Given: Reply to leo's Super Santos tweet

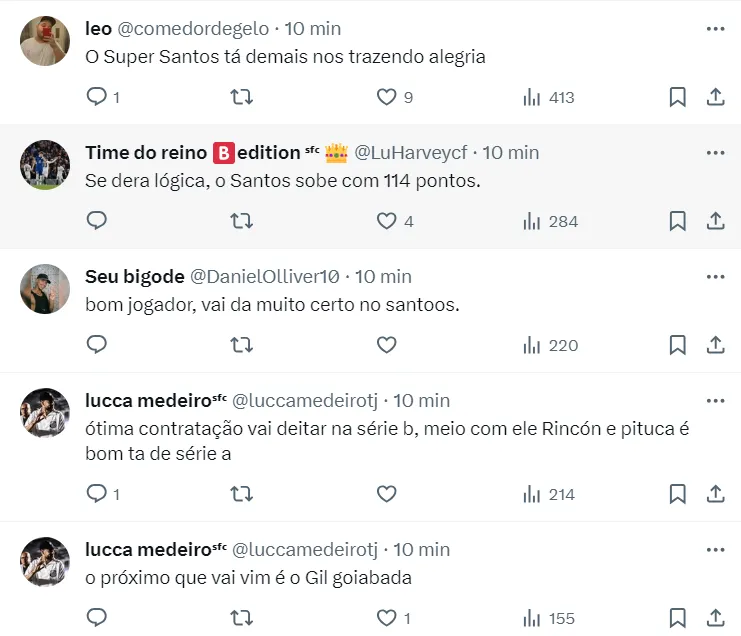Looking at the screenshot, I should (97, 97).
